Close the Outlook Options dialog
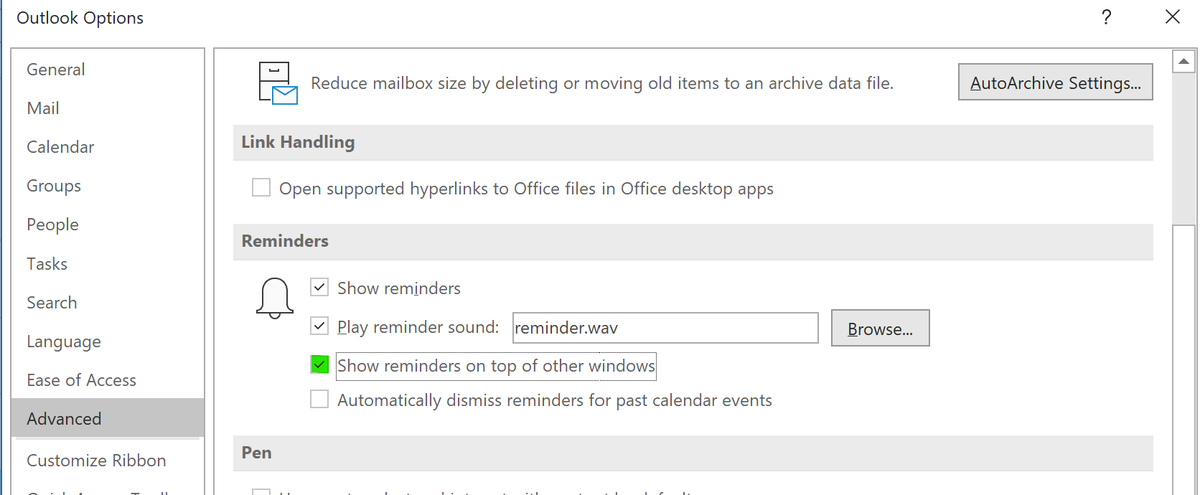 coord(1172,17)
